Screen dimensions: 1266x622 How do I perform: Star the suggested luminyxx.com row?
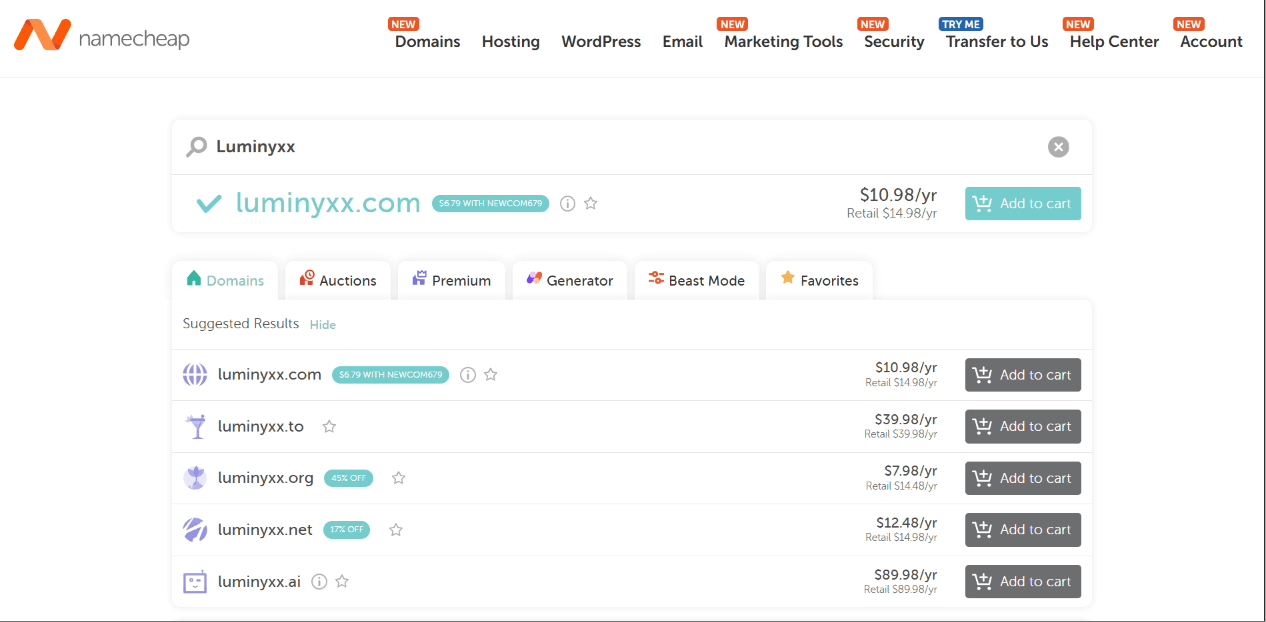[491, 375]
